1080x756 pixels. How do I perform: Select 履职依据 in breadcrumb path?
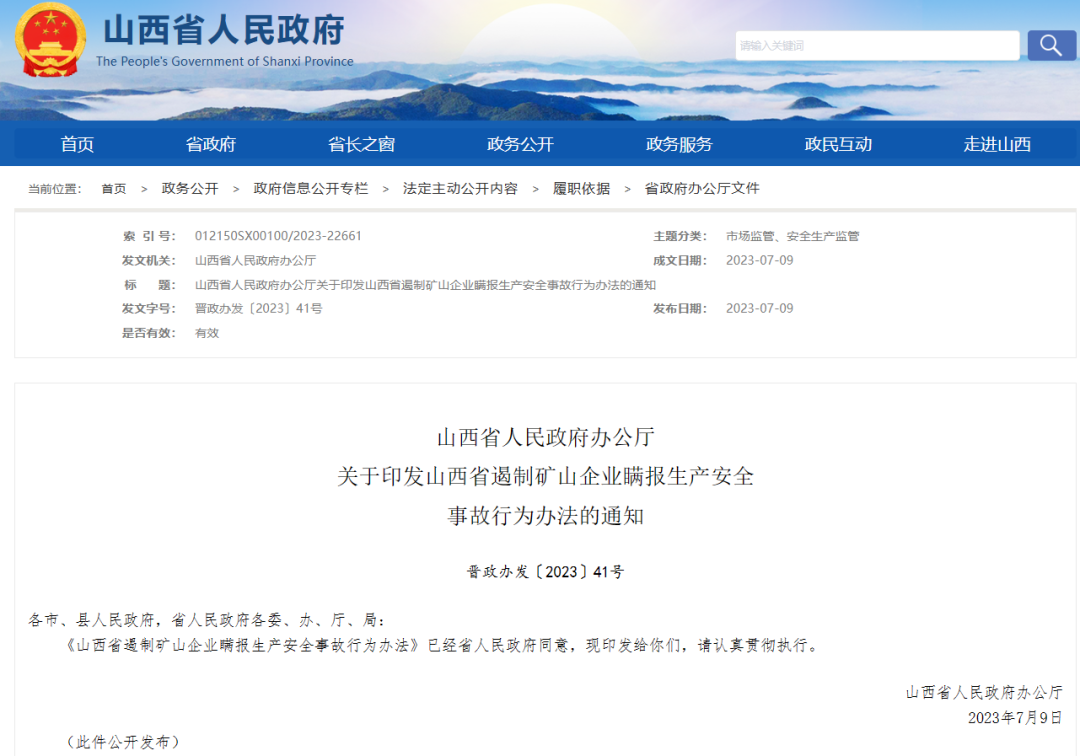pyautogui.click(x=581, y=189)
